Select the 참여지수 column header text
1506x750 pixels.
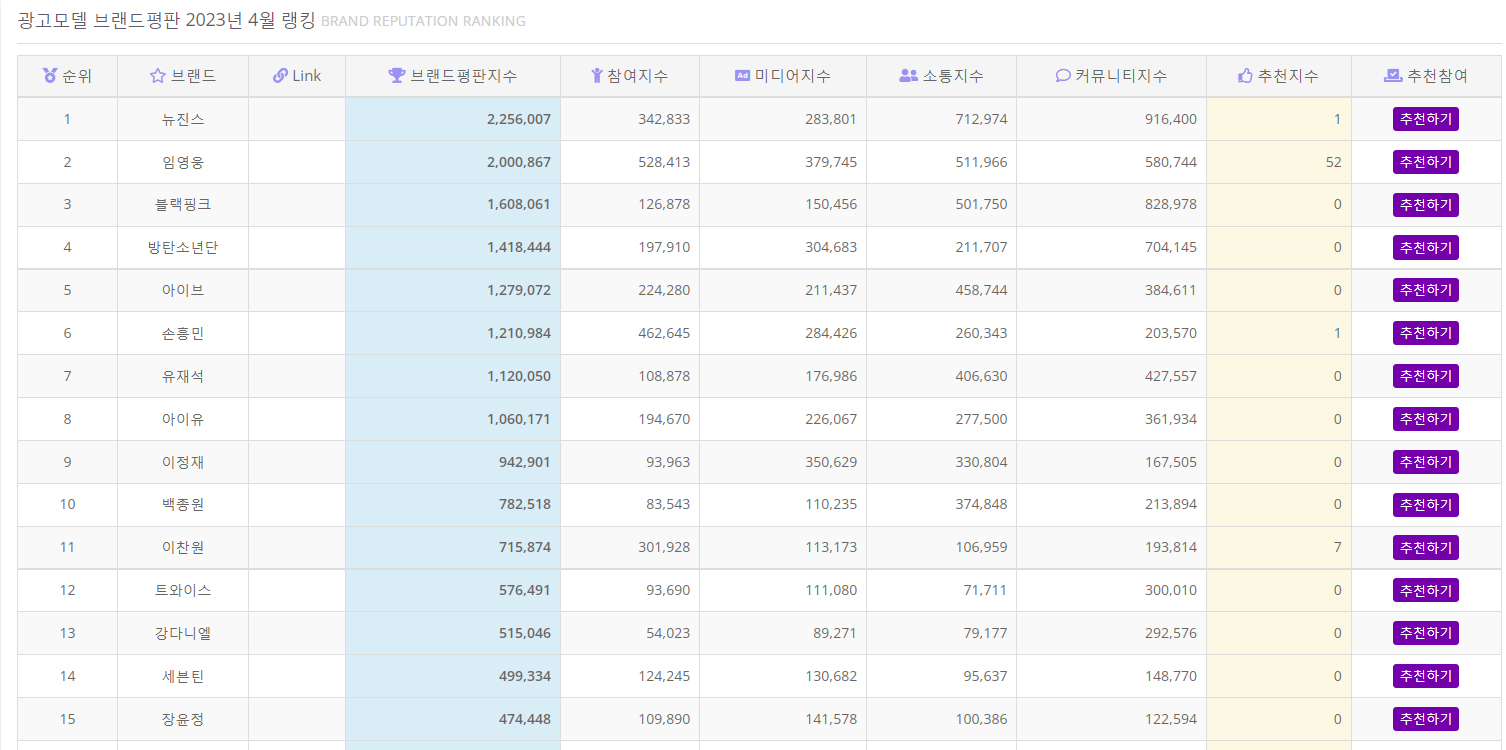[x=638, y=76]
